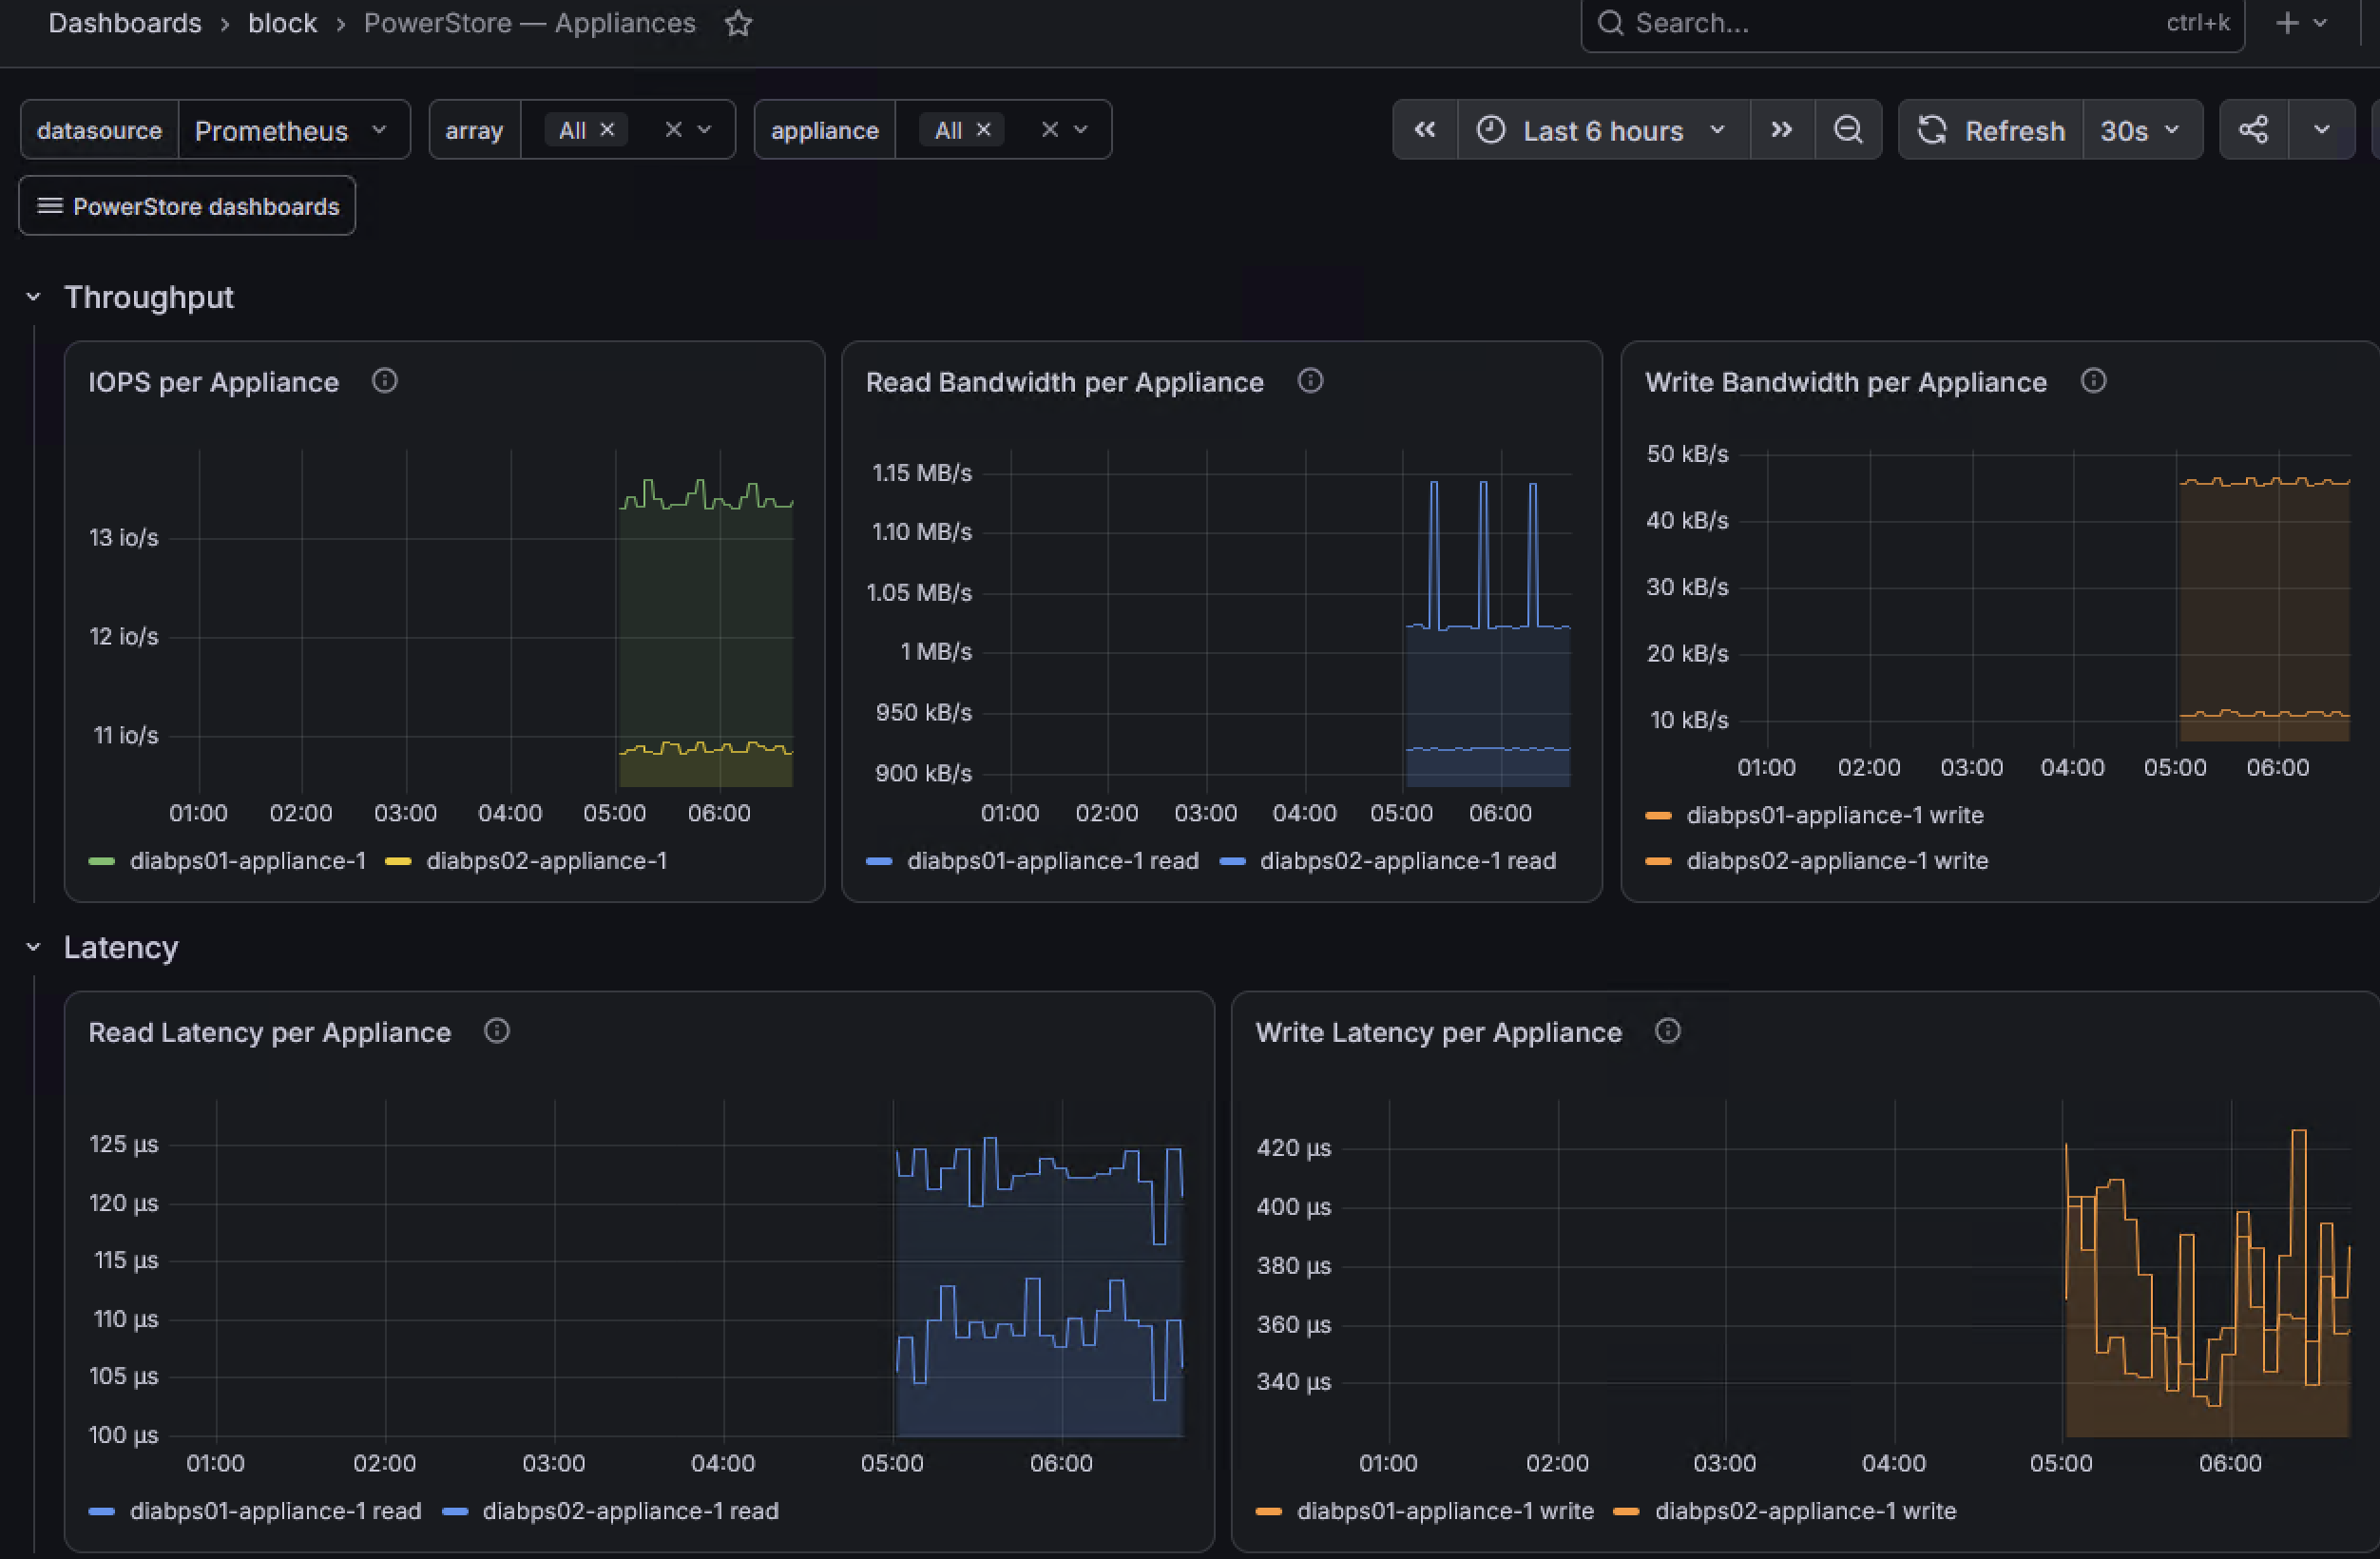Click the array variable label

pyautogui.click(x=474, y=130)
